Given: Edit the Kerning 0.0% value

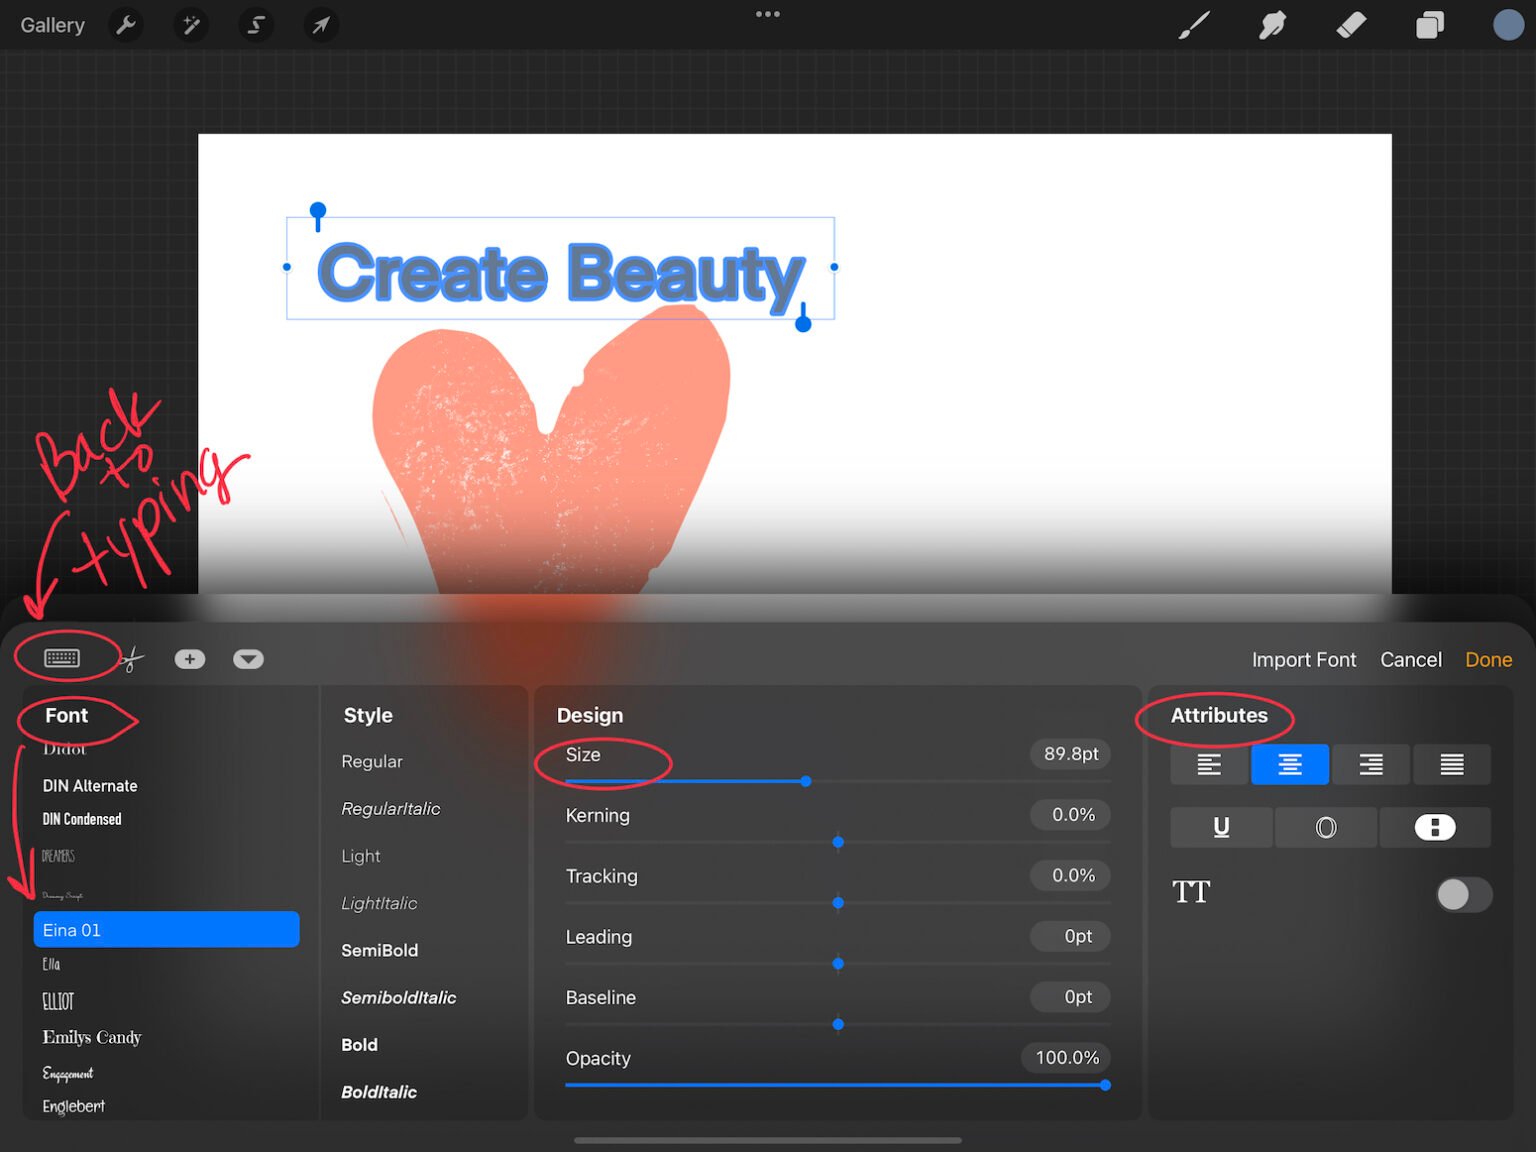Looking at the screenshot, I should coord(1071,815).
